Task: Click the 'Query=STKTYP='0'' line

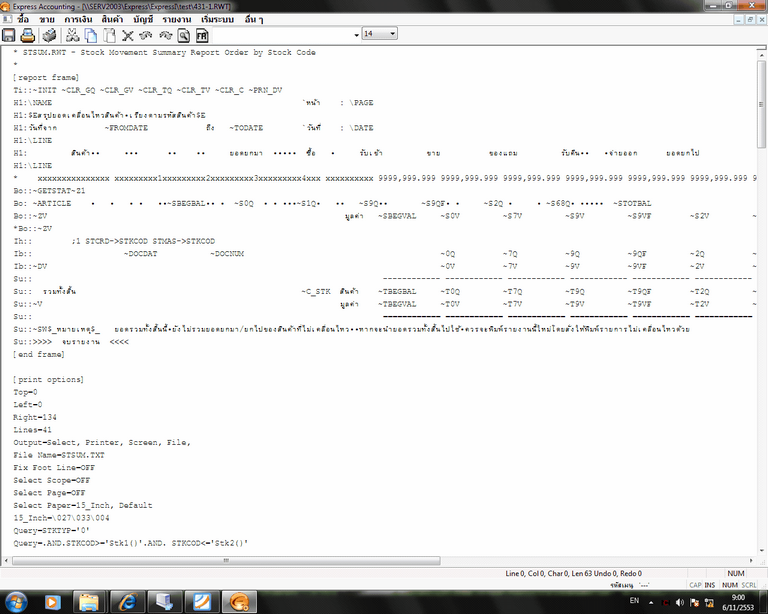Action: 51,530
